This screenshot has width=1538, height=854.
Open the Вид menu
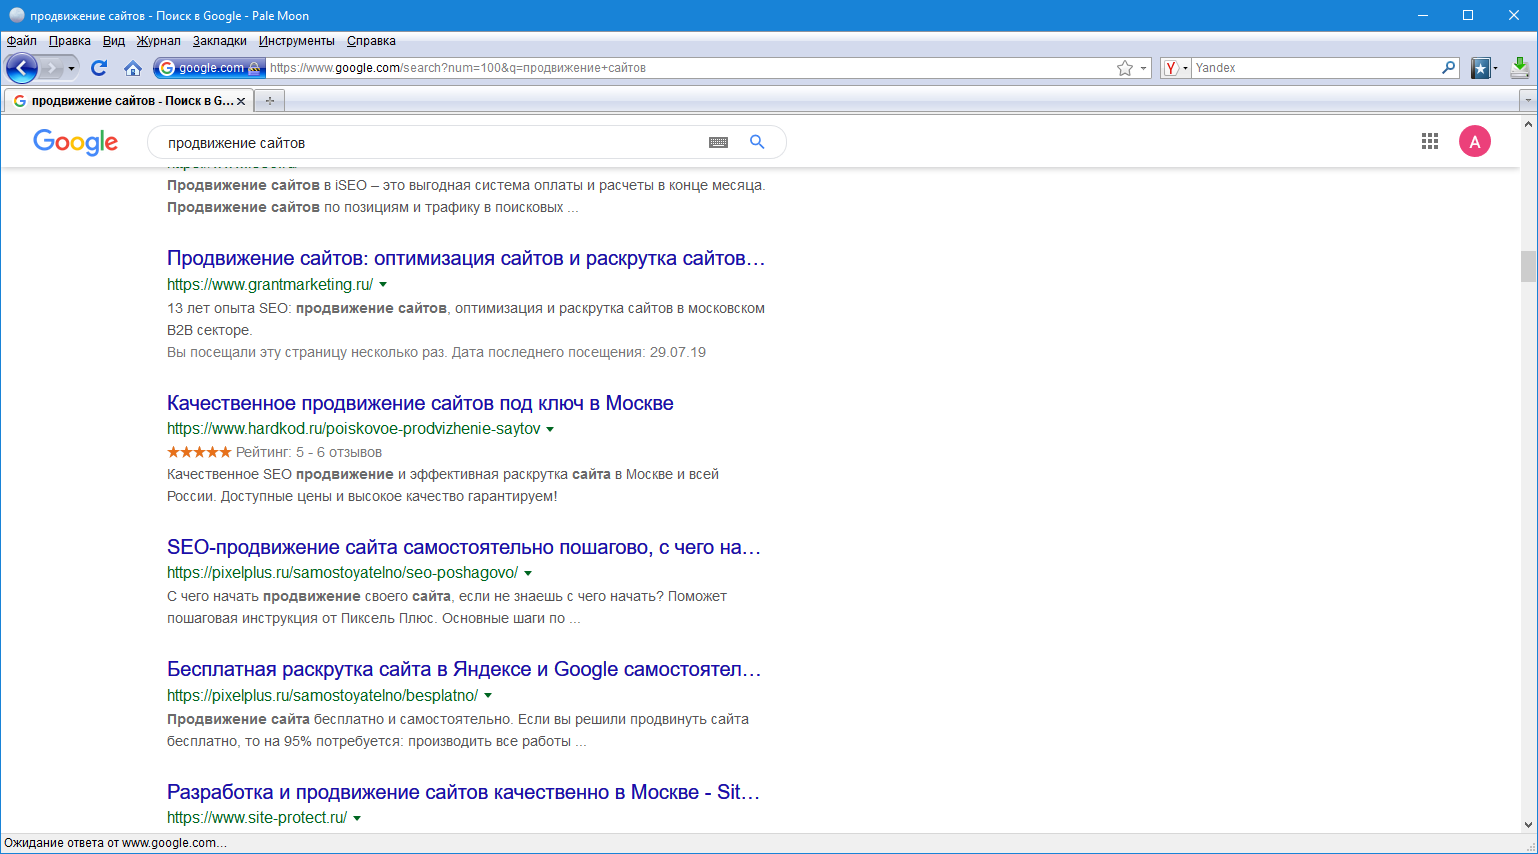114,41
